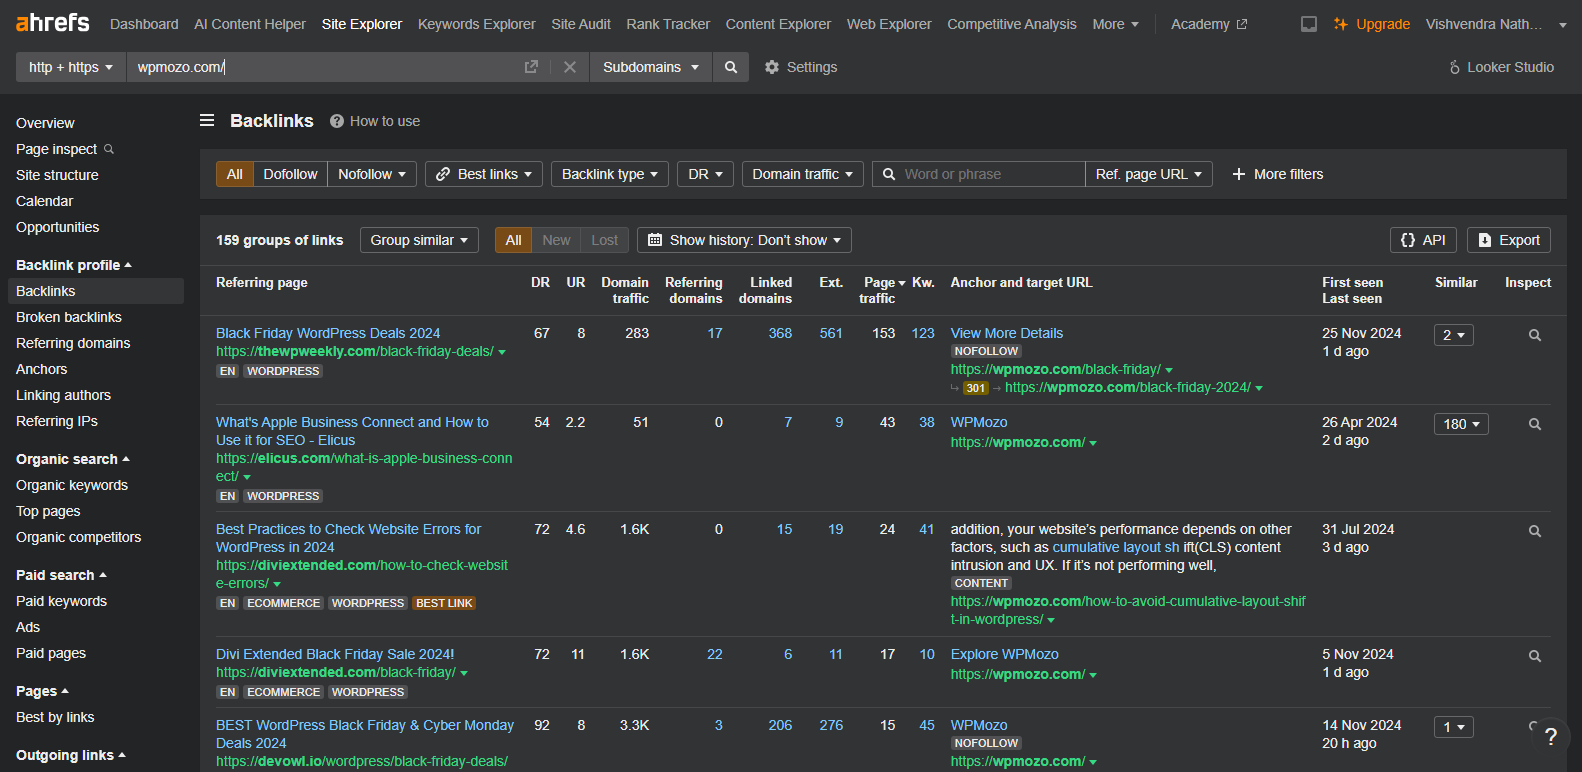This screenshot has height=772, width=1582.
Task: Open the More navigation menu
Action: (x=1116, y=24)
